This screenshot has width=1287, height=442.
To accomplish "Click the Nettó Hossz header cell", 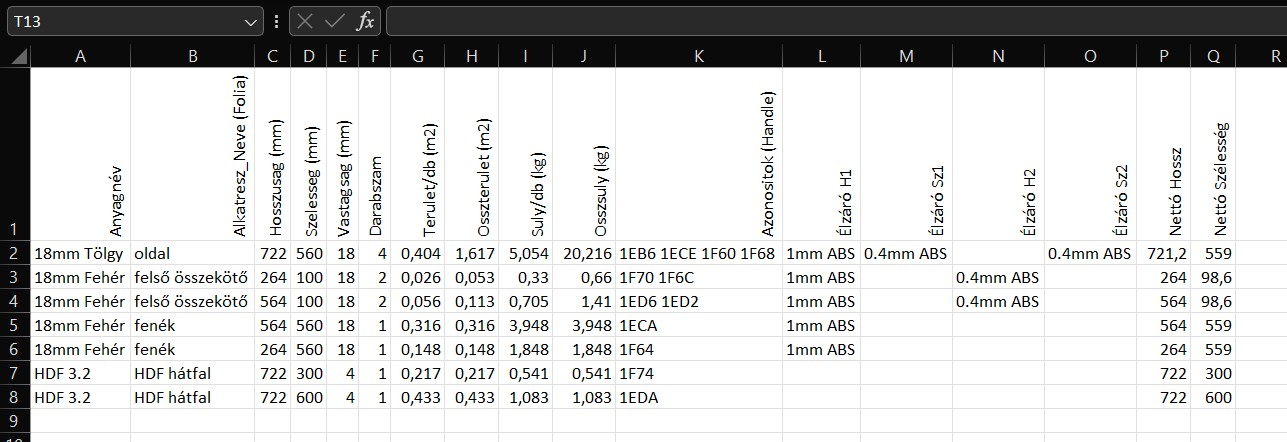I will [1164, 153].
